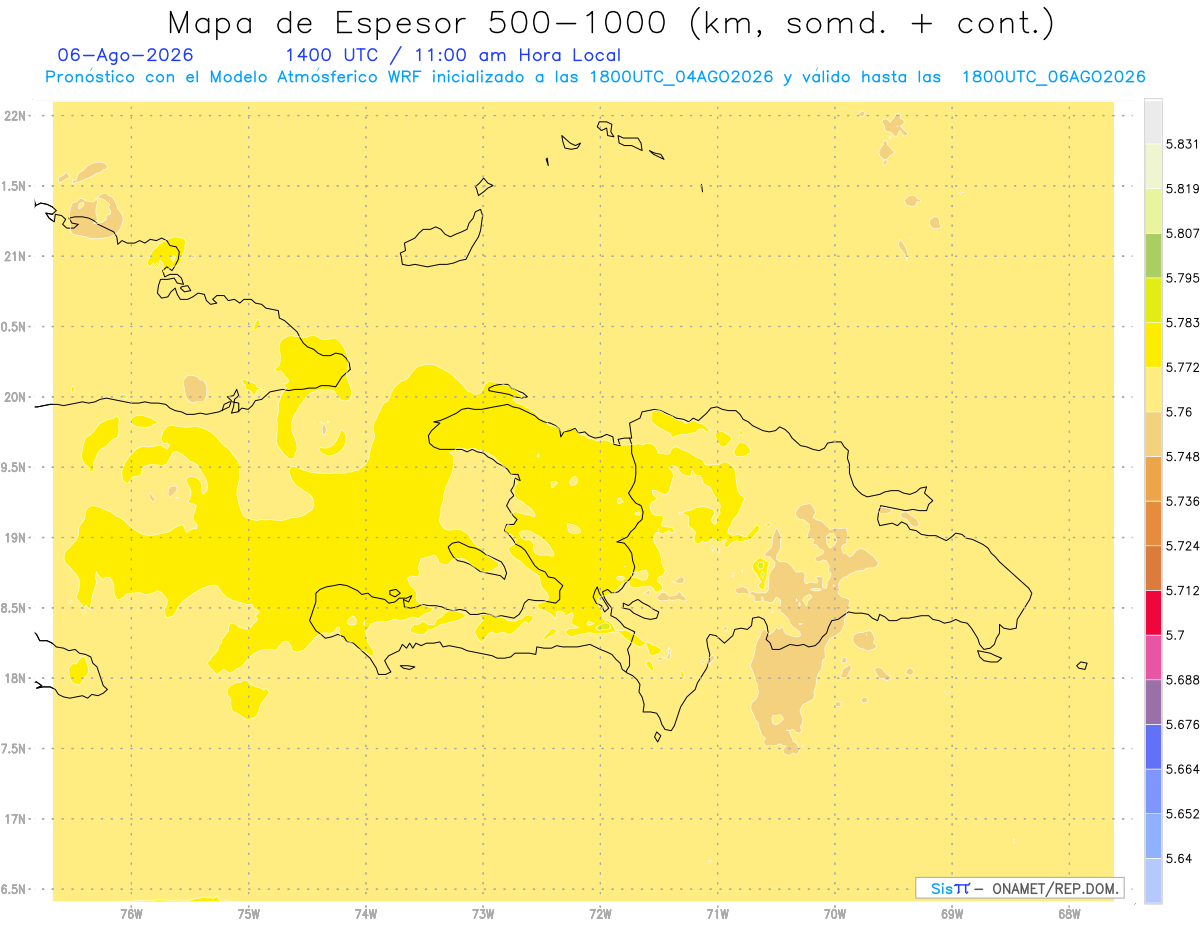The height and width of the screenshot is (927, 1200).
Task: Click the longitude label '75W'
Action: click(249, 914)
